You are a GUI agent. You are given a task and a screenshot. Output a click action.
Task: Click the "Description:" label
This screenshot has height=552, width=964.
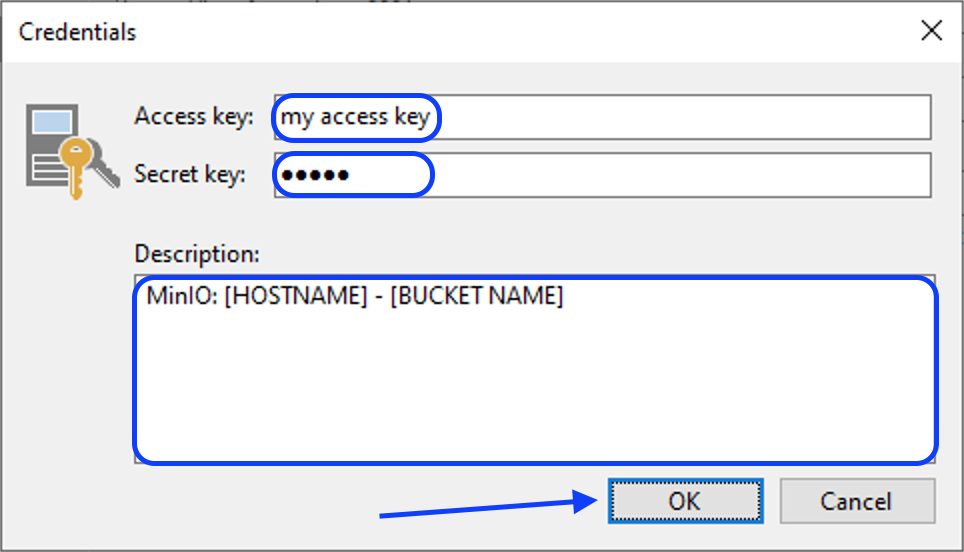pos(197,254)
